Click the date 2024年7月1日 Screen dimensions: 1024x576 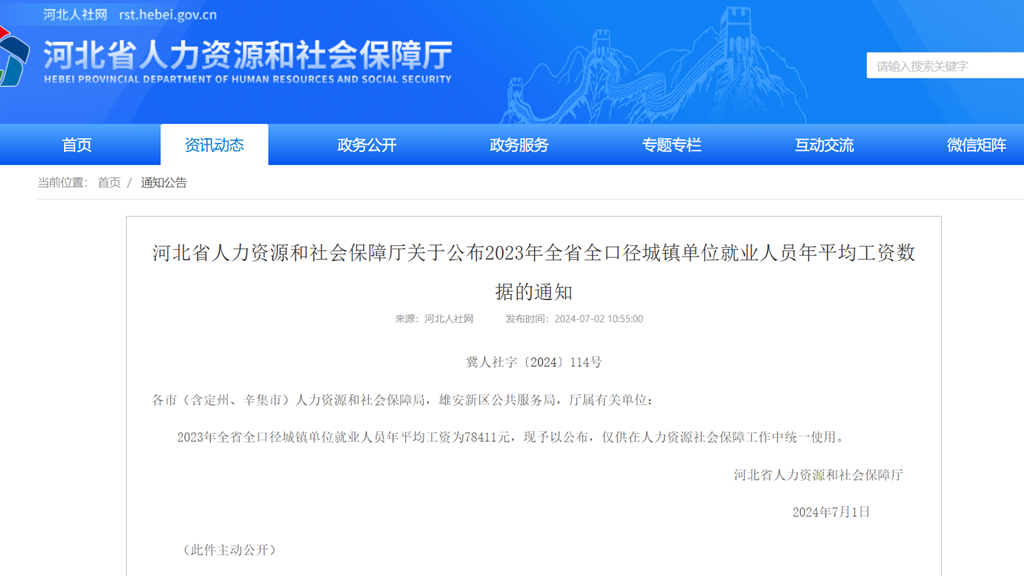pyautogui.click(x=831, y=513)
